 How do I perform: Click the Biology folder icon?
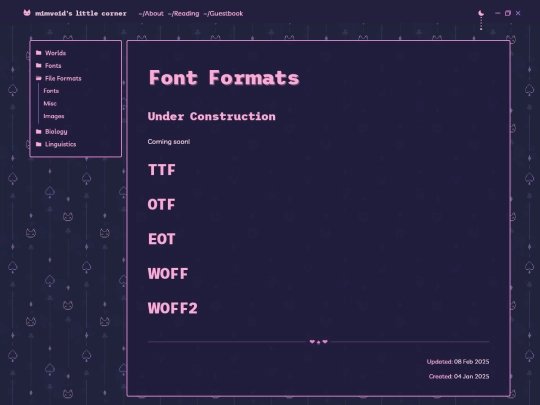click(39, 131)
